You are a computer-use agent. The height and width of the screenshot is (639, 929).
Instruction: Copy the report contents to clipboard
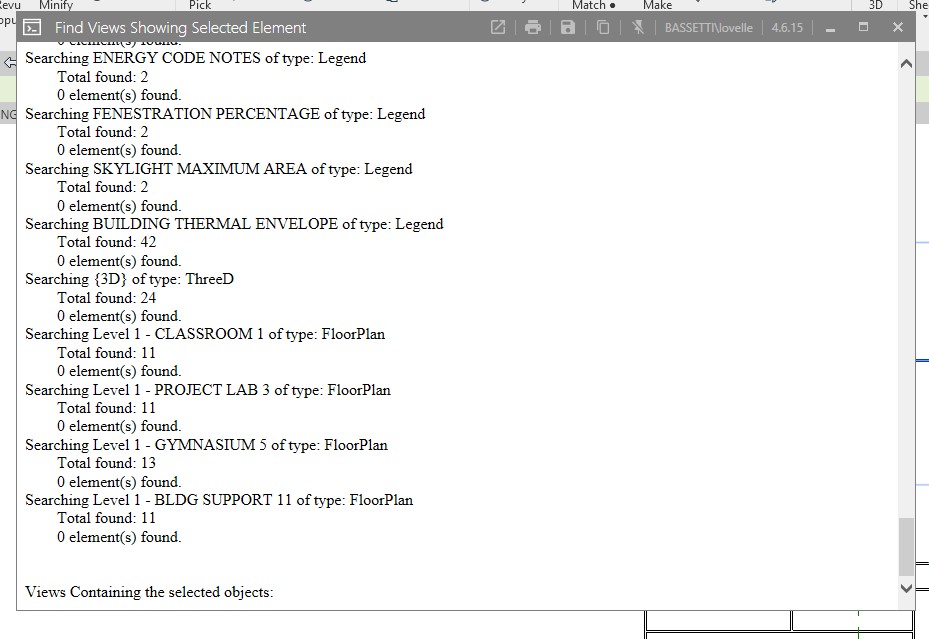602,27
